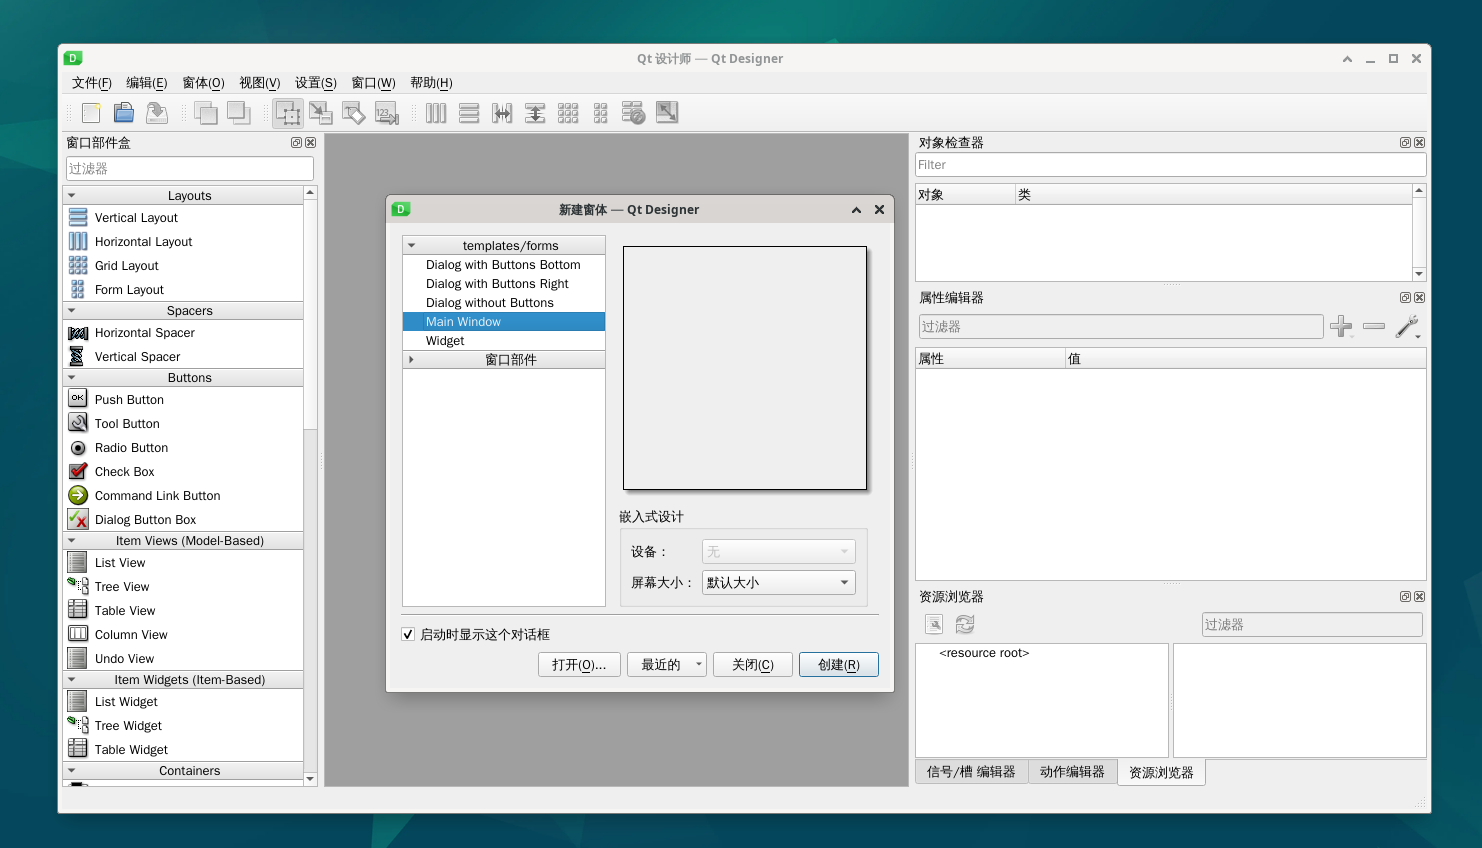
Task: Collapse the Layouts category in widget box
Action: [71, 196]
